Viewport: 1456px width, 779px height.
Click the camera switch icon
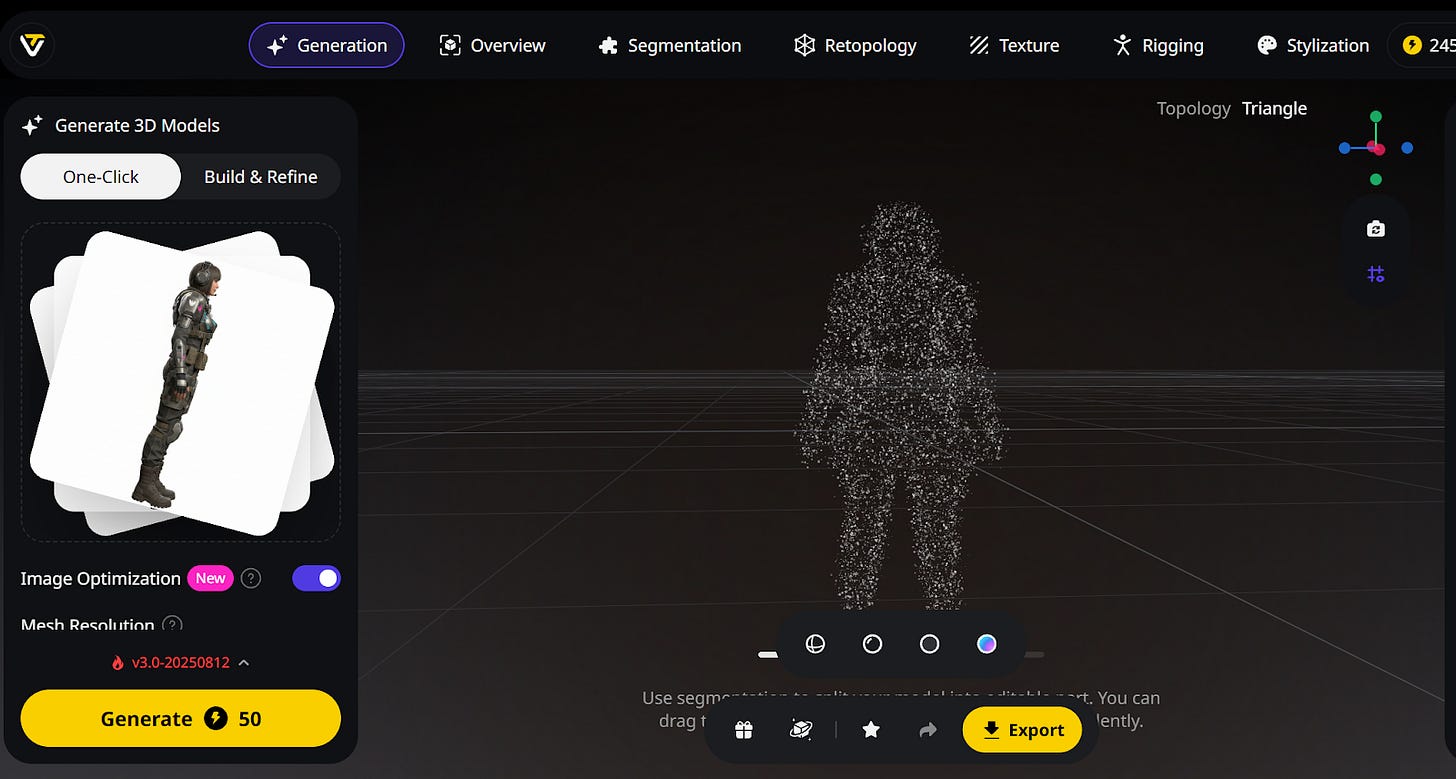[x=1376, y=229]
